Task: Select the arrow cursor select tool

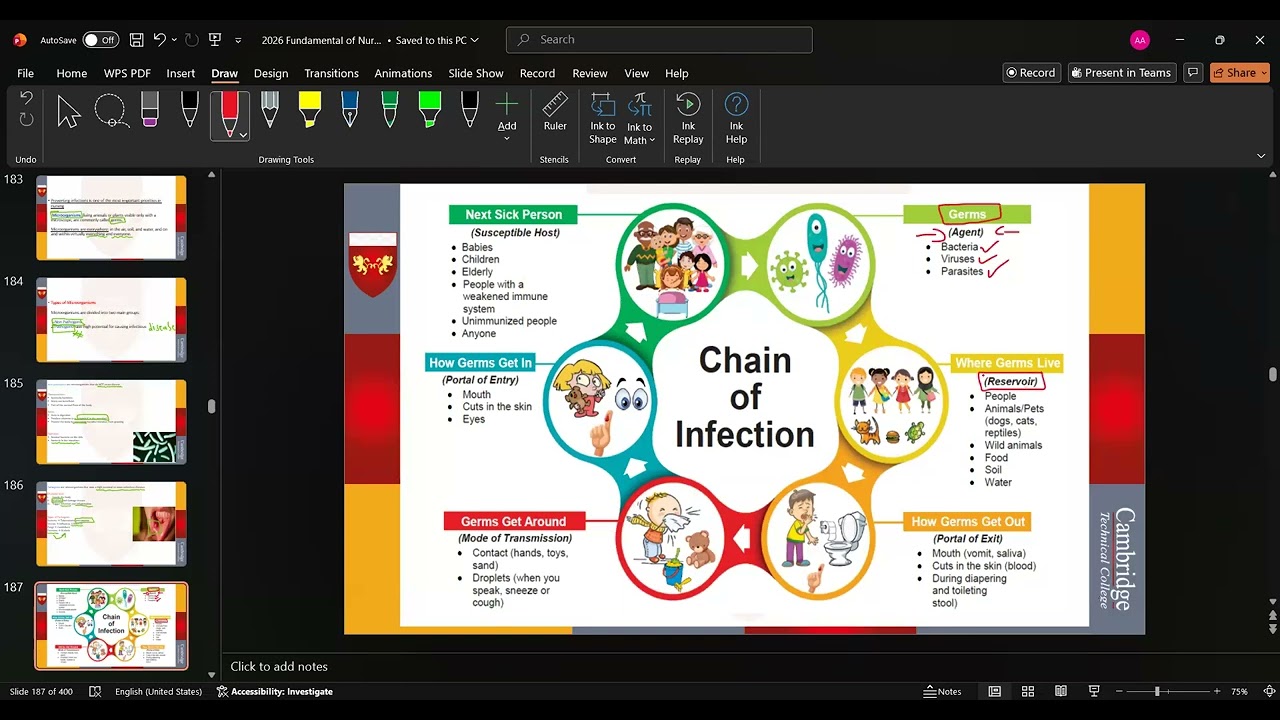Action: point(68,111)
